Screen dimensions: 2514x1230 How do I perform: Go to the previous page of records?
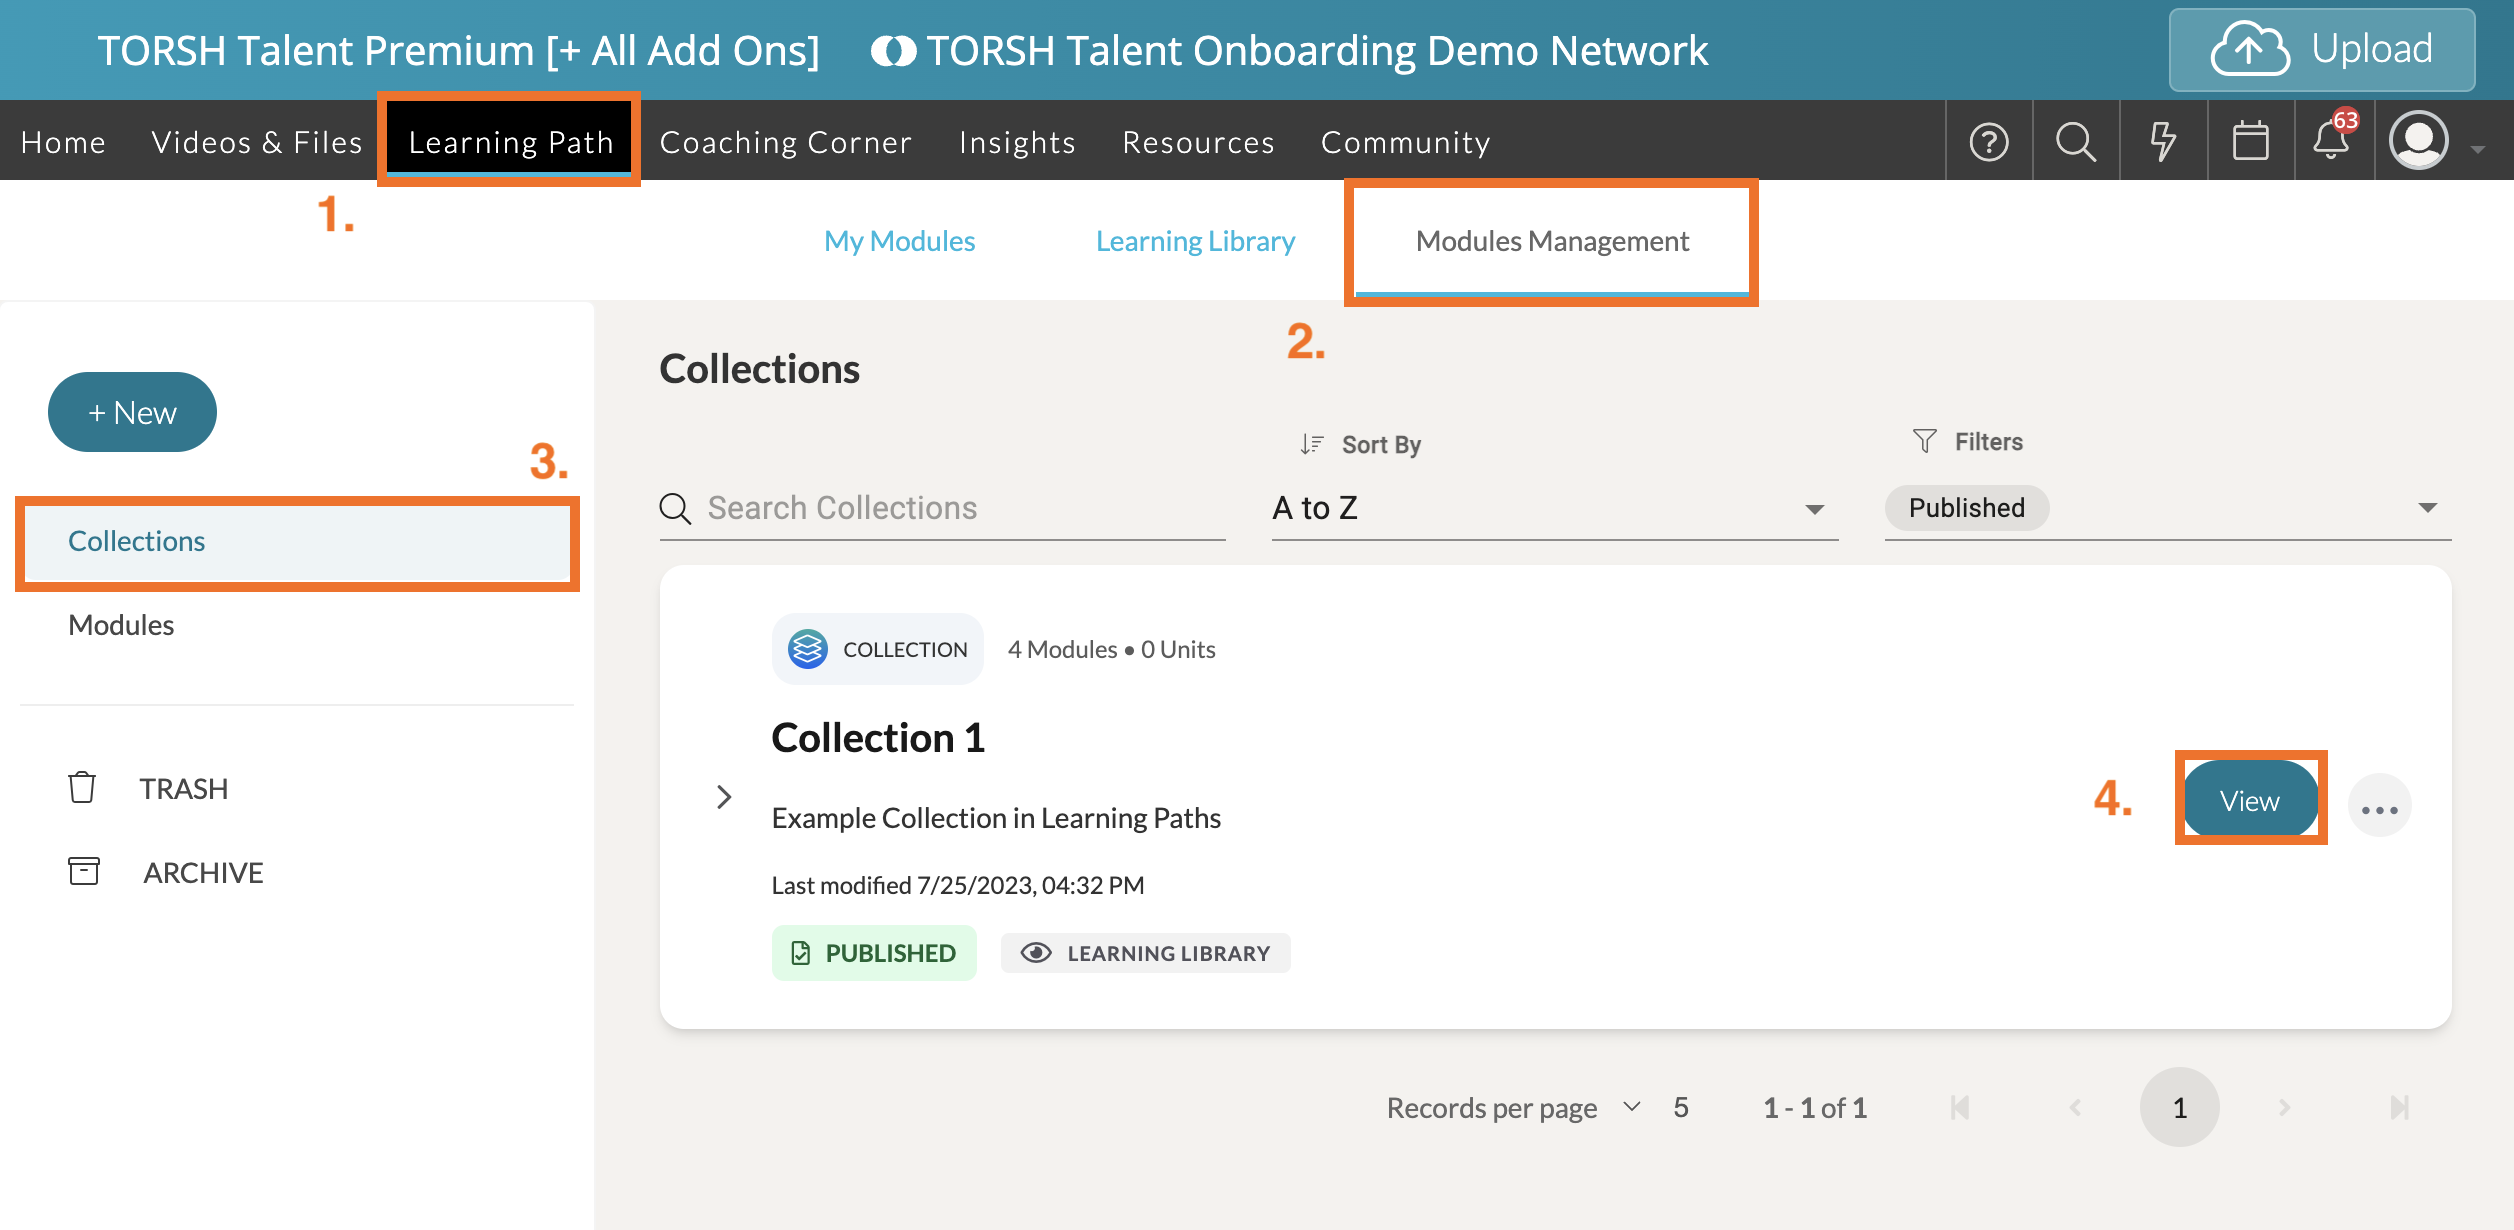pos(2076,1108)
